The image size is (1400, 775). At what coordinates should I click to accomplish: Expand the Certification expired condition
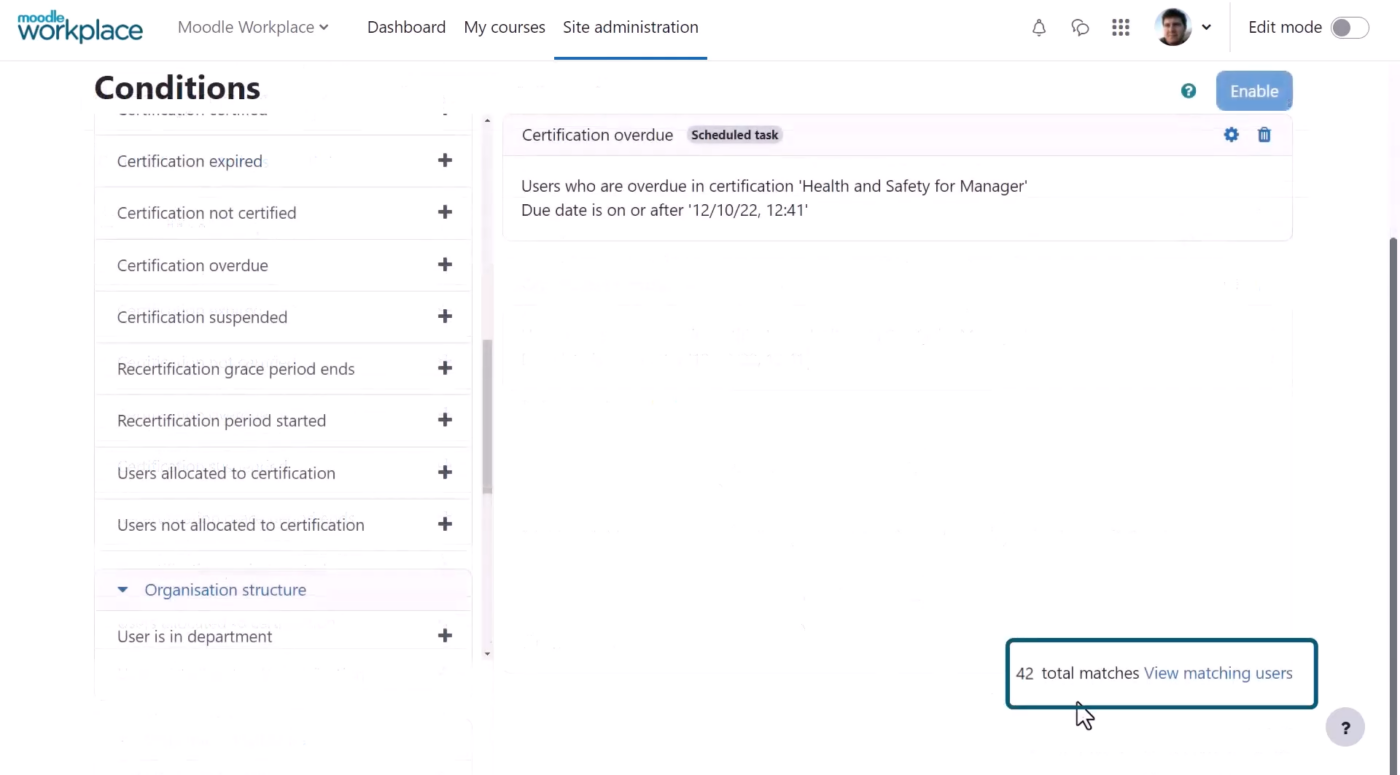[445, 160]
